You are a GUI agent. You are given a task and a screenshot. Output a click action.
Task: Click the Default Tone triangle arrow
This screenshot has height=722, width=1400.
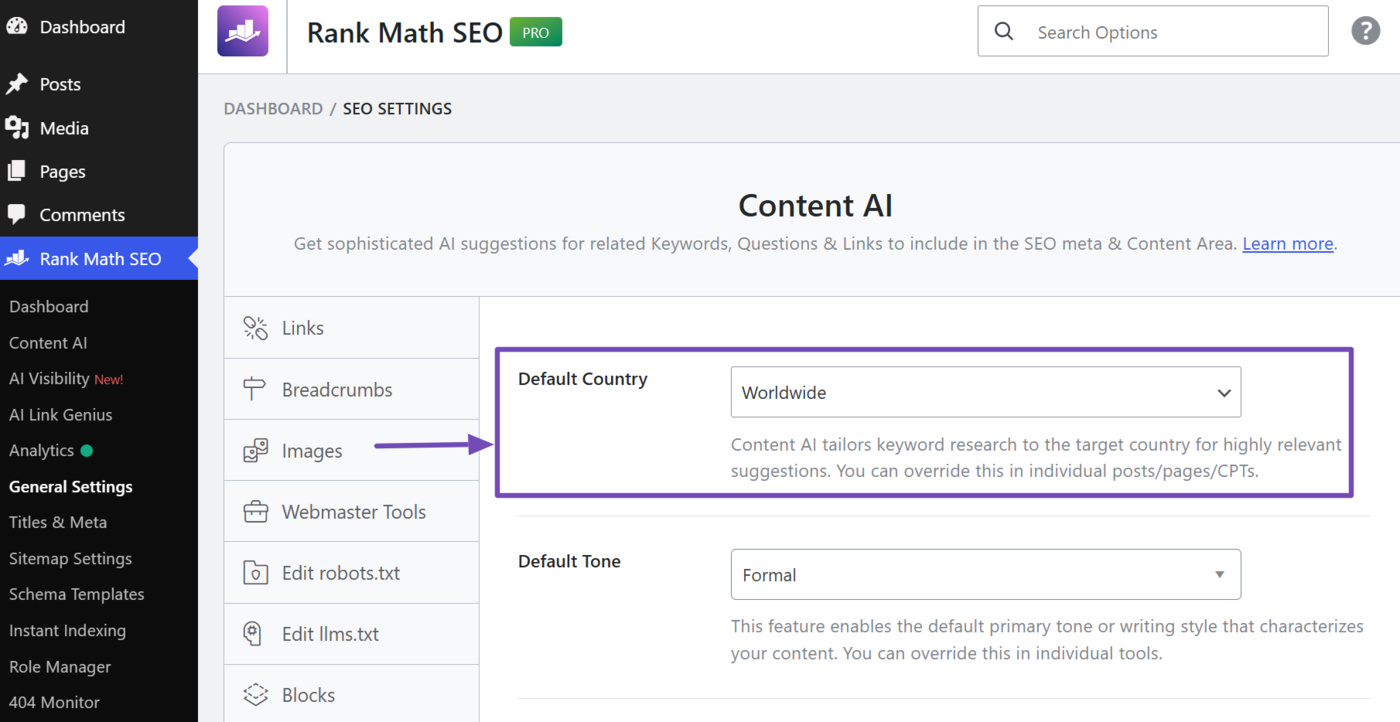pyautogui.click(x=1219, y=575)
